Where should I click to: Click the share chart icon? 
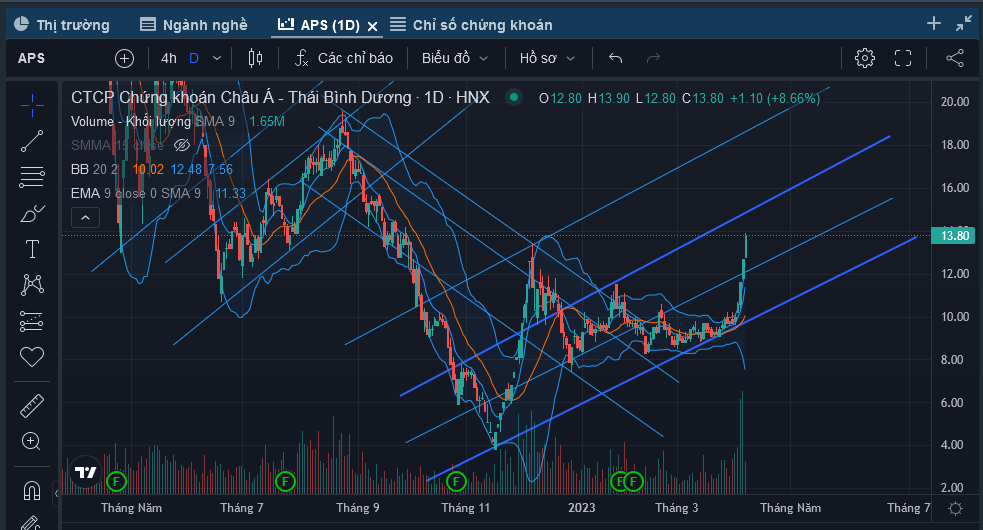click(955, 58)
